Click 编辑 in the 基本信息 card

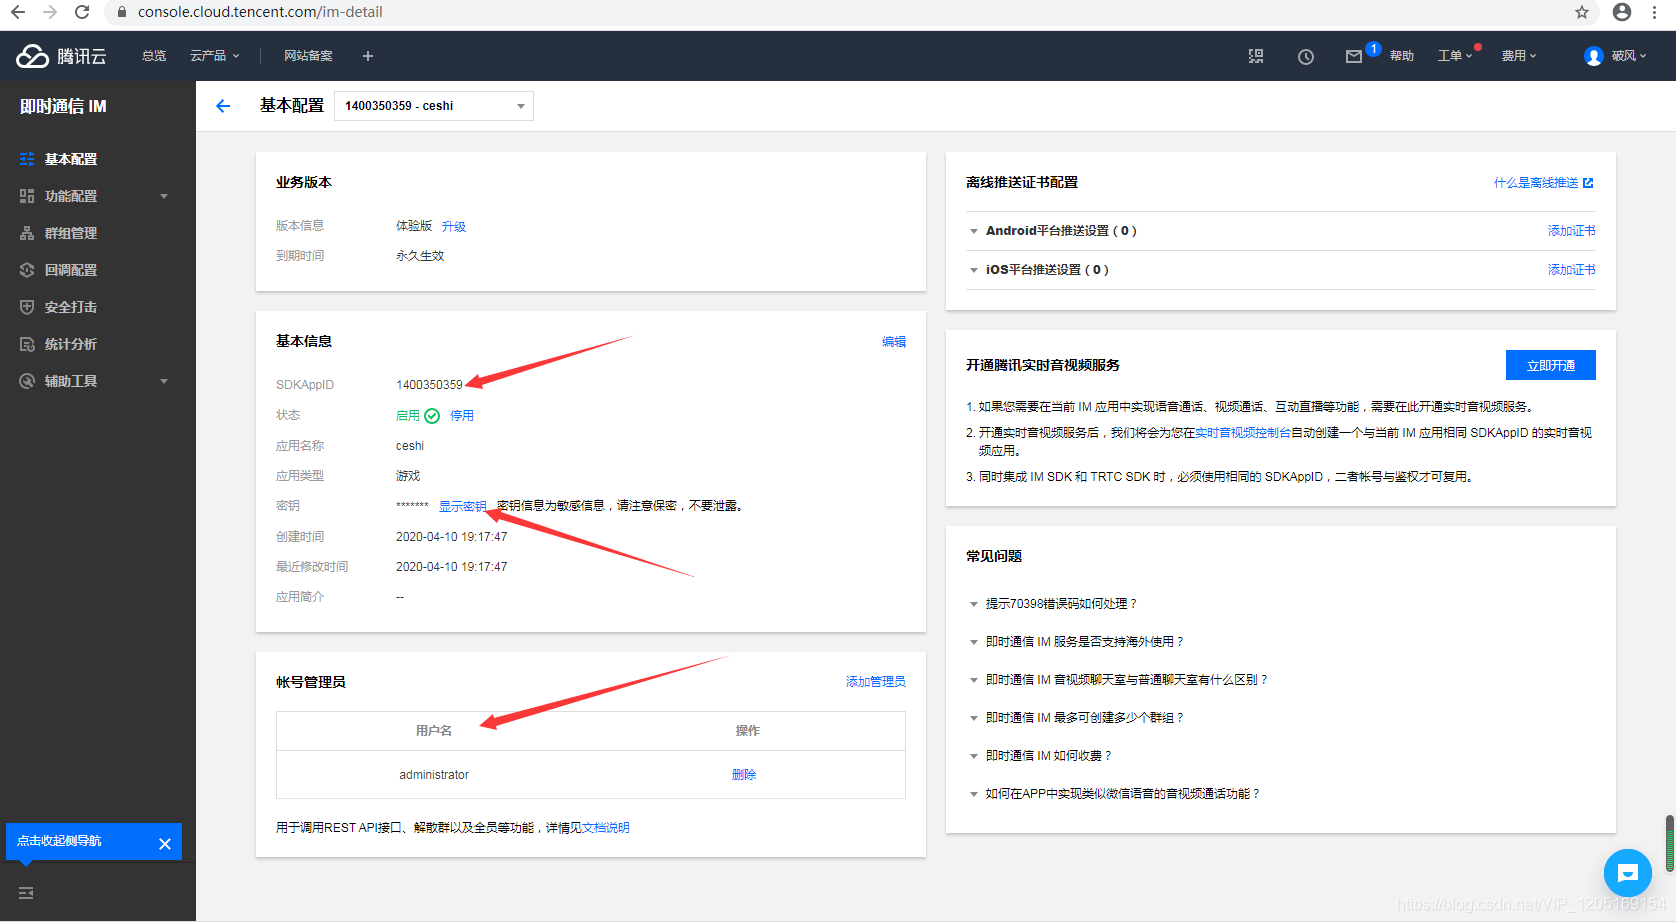pyautogui.click(x=894, y=342)
